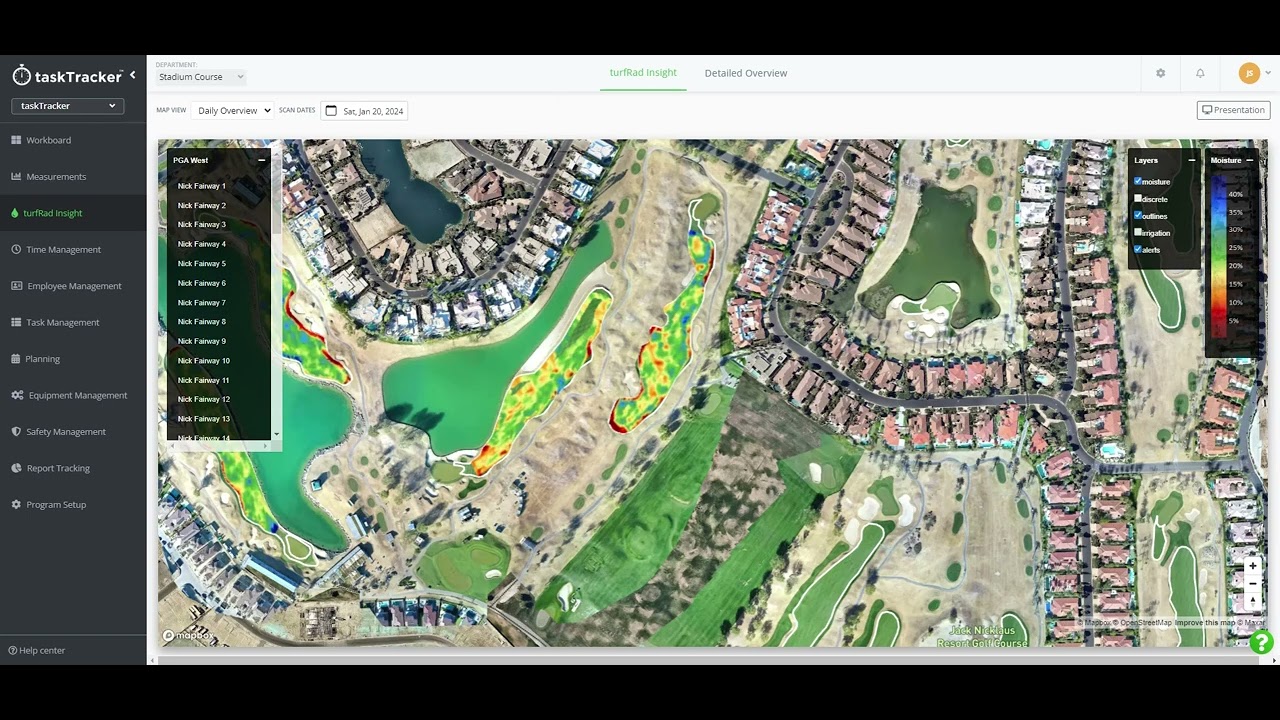Open the notifications bell
1280x720 pixels.
(x=1200, y=73)
